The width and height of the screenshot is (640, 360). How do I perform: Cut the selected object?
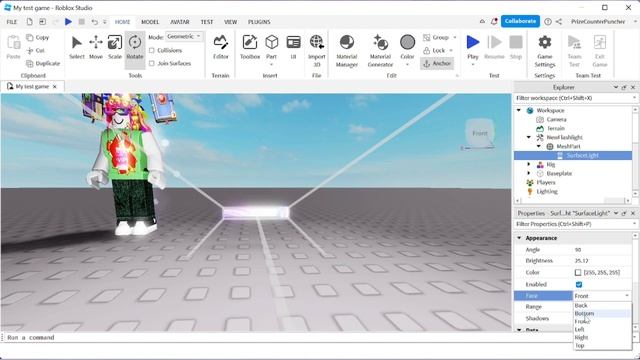click(36, 51)
